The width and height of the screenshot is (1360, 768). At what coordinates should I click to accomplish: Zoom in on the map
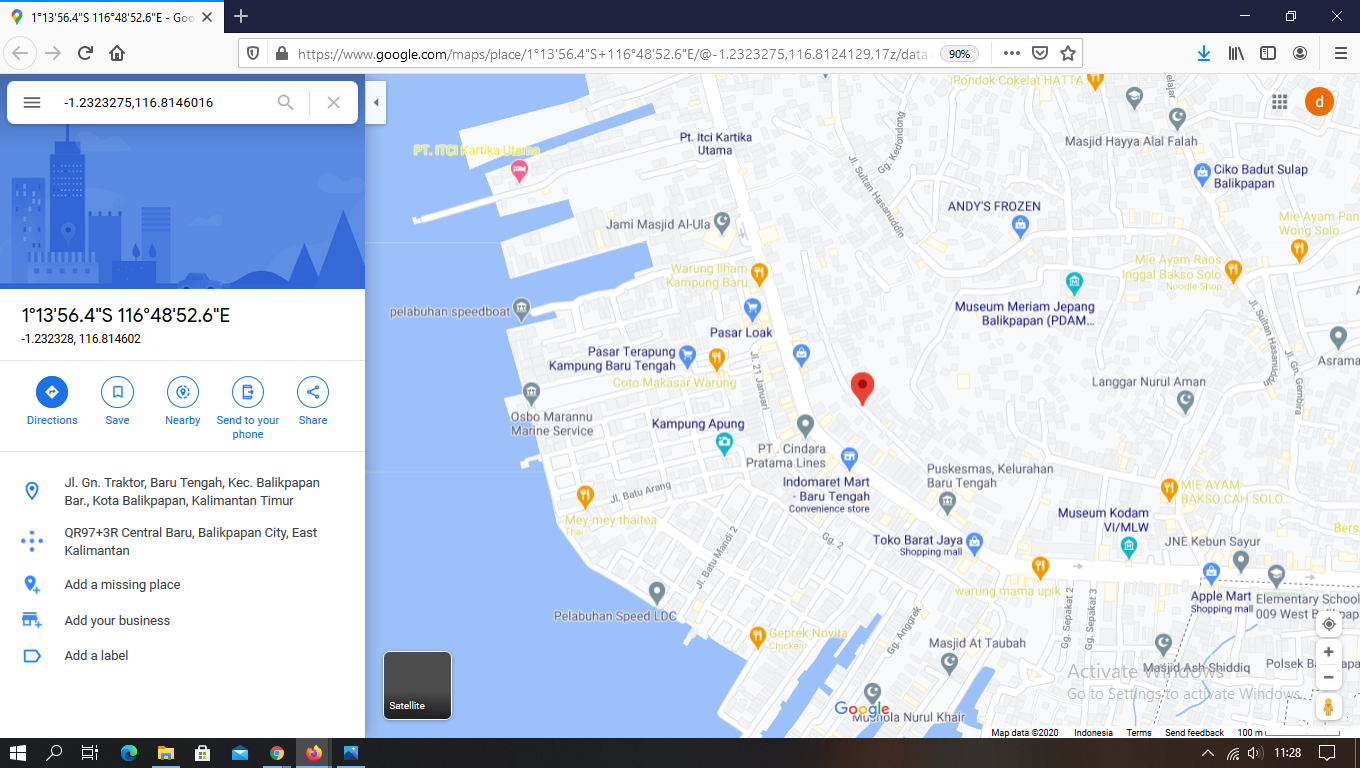pyautogui.click(x=1328, y=652)
